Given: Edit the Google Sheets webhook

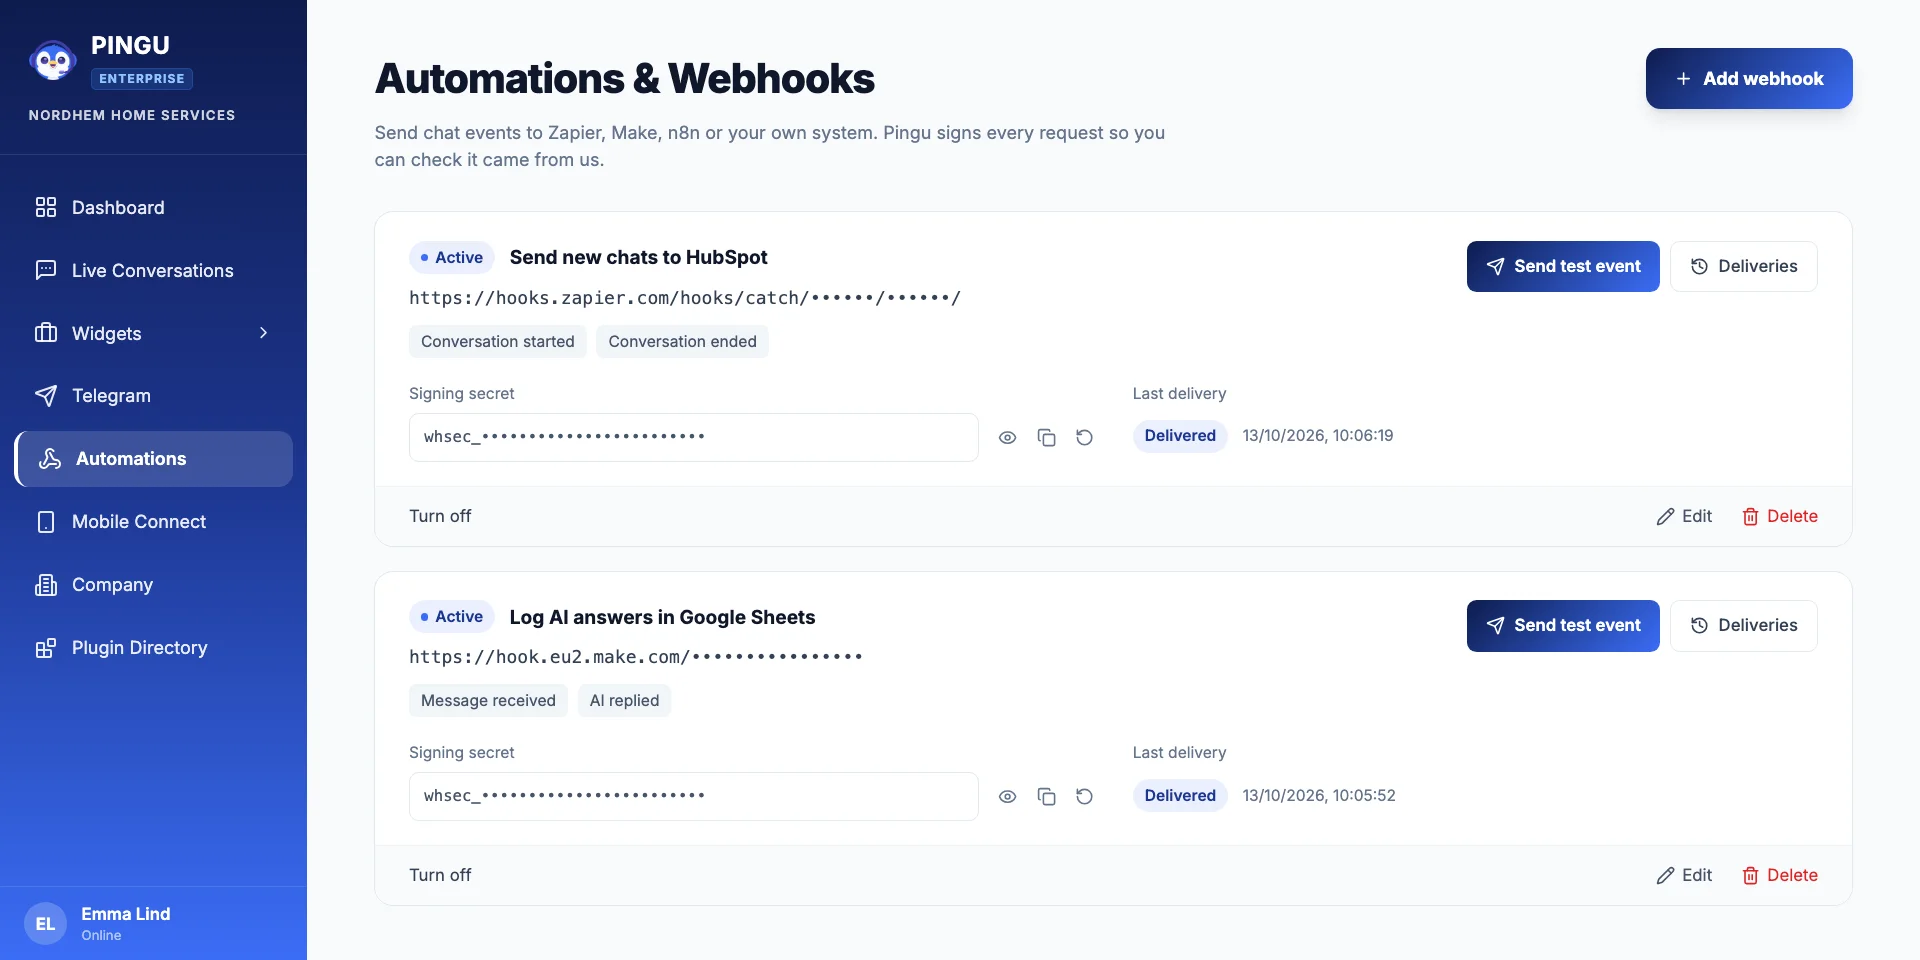Looking at the screenshot, I should coord(1684,875).
